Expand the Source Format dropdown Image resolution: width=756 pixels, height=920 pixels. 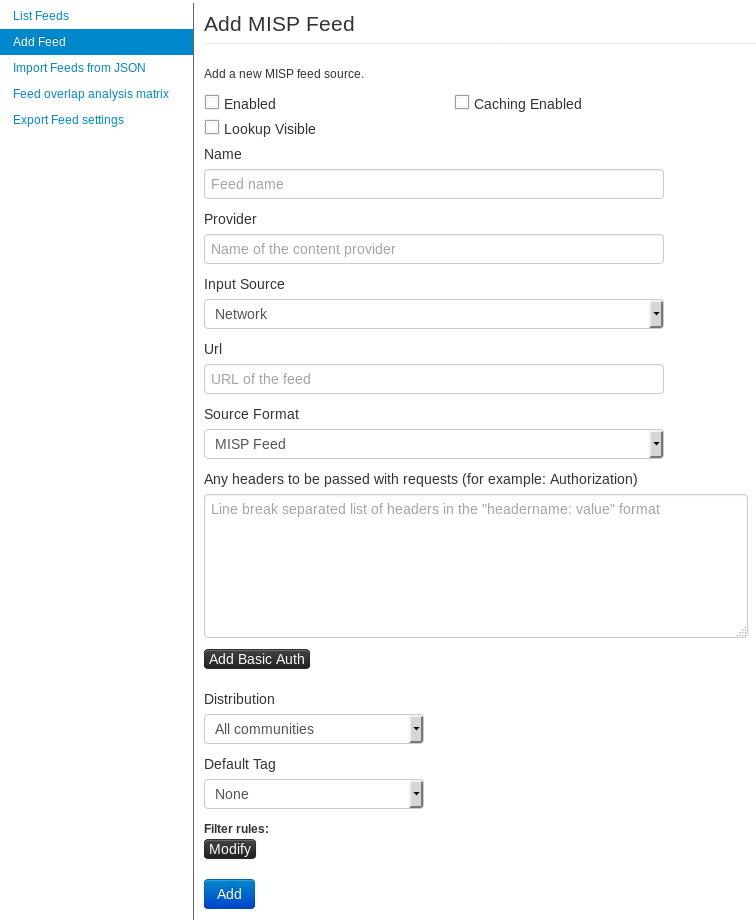[x=433, y=444]
